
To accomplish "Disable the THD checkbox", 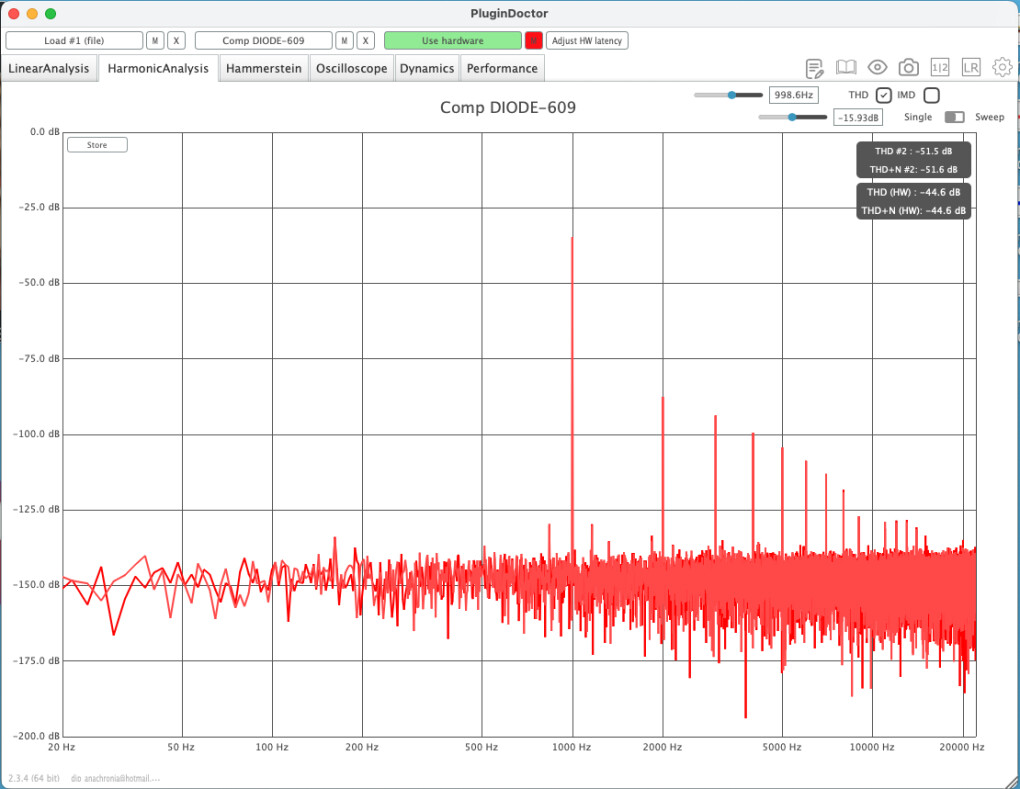I will (883, 95).
